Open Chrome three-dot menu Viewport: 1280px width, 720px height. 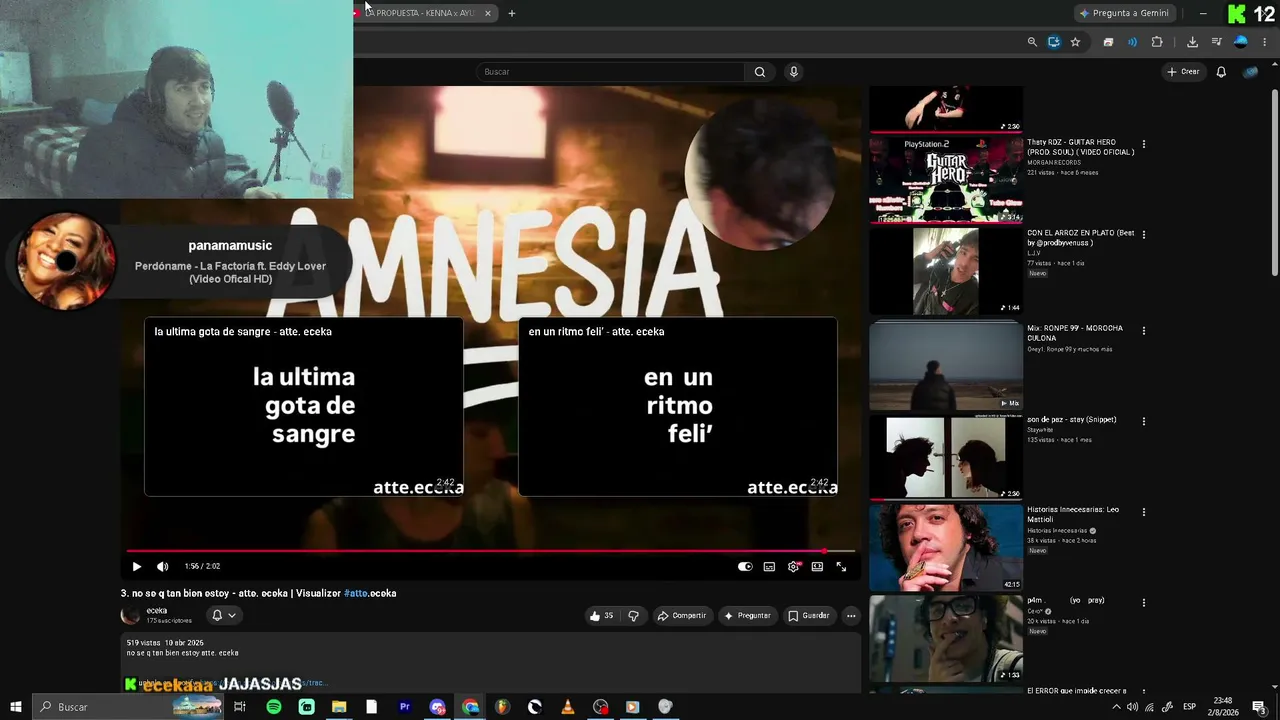tap(1265, 42)
